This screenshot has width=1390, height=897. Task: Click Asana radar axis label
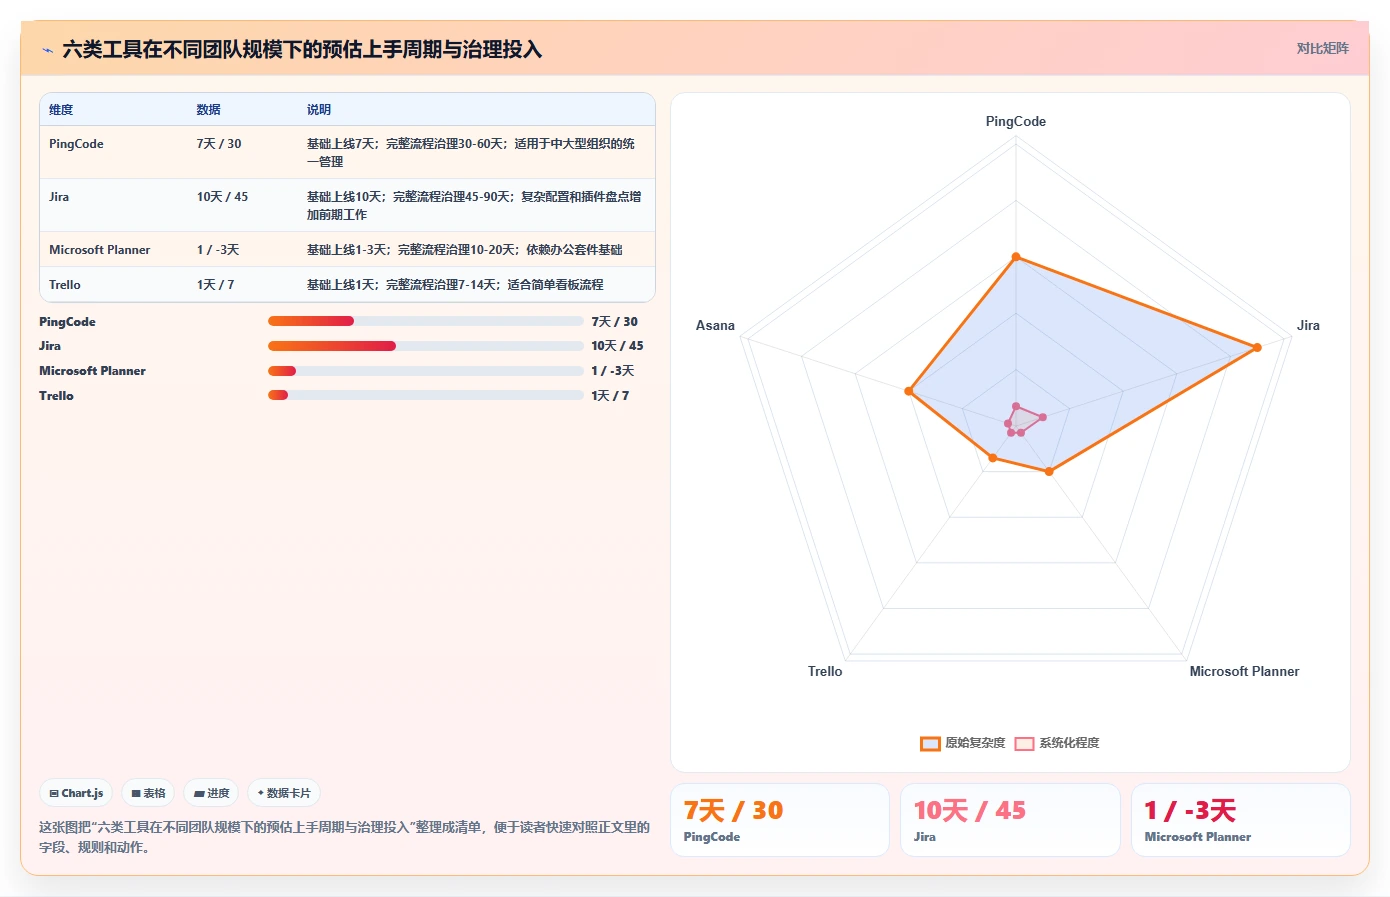(x=715, y=325)
